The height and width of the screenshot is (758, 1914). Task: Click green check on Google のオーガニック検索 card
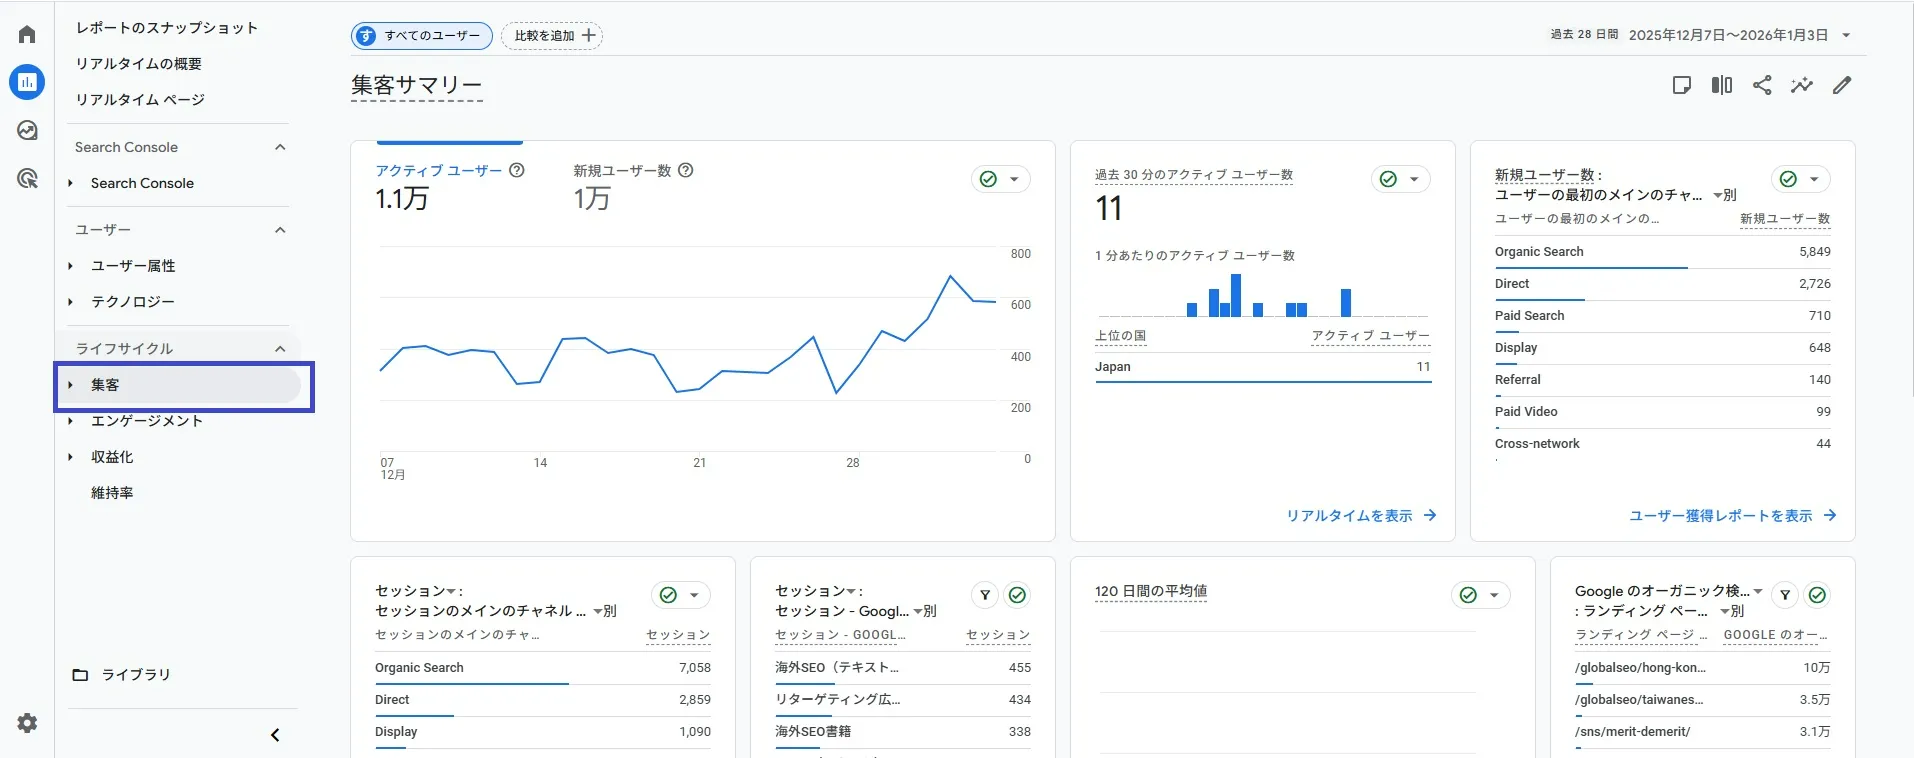click(1817, 595)
